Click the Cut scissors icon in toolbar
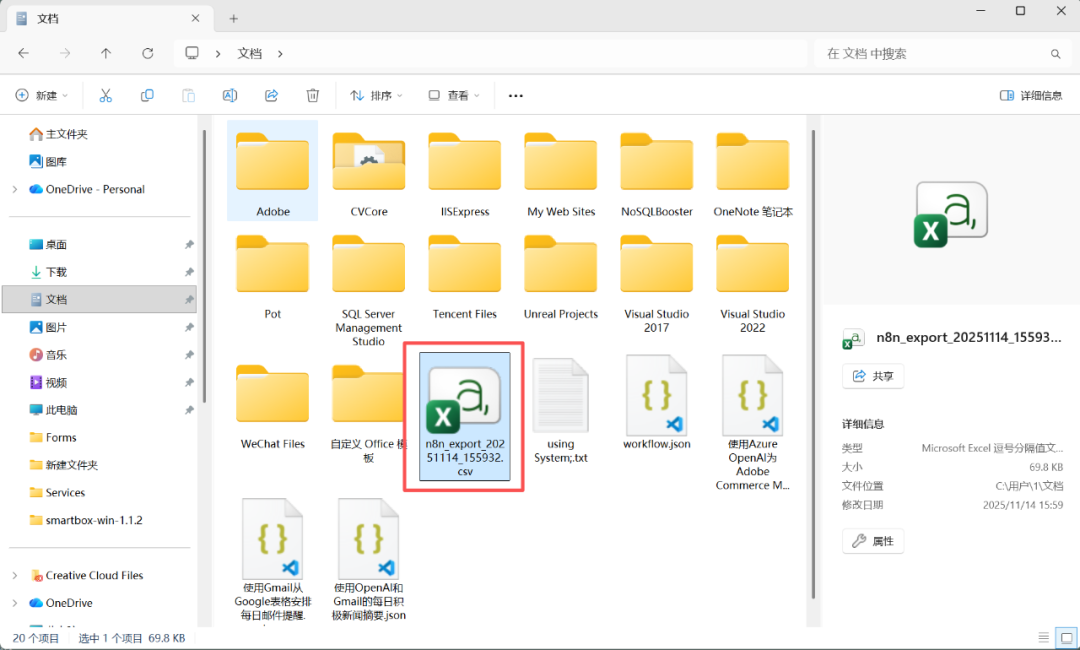The height and width of the screenshot is (650, 1080). point(105,95)
